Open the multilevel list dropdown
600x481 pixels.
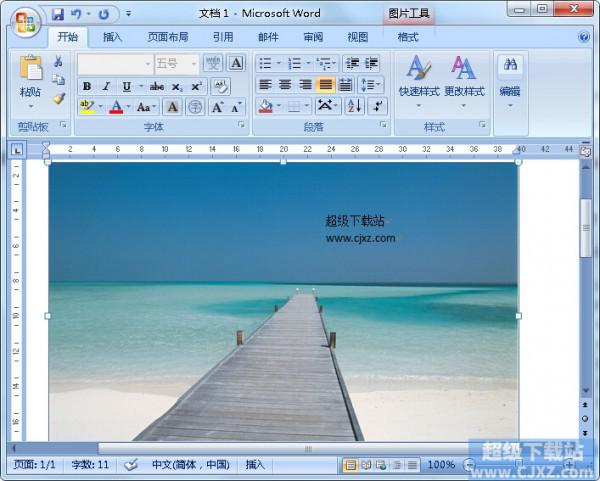coord(326,64)
